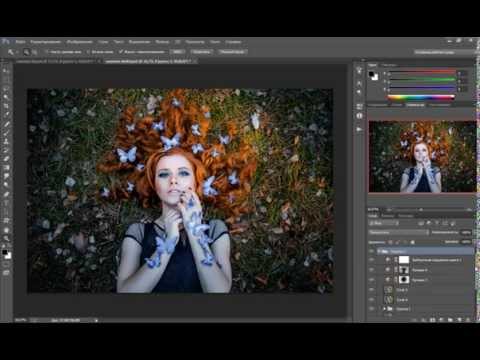Select the Blur tool
The image size is (480, 360).
pos(6,176)
